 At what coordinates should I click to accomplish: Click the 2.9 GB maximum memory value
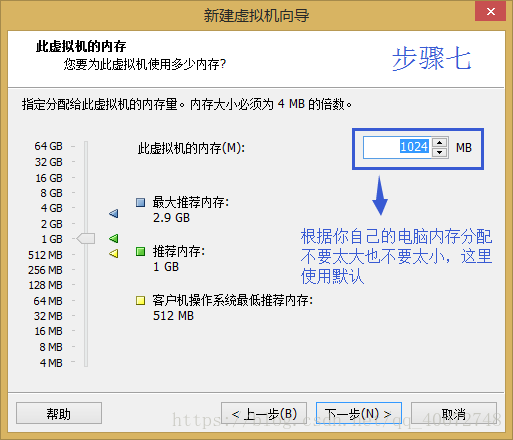coord(171,218)
